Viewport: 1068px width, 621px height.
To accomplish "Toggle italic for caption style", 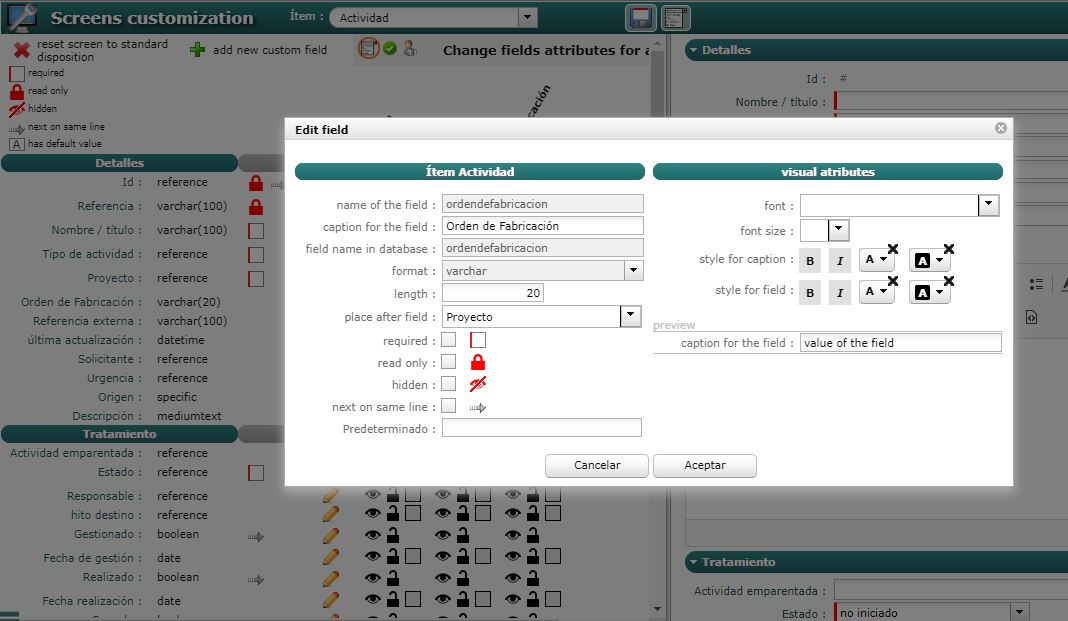I will (x=840, y=261).
